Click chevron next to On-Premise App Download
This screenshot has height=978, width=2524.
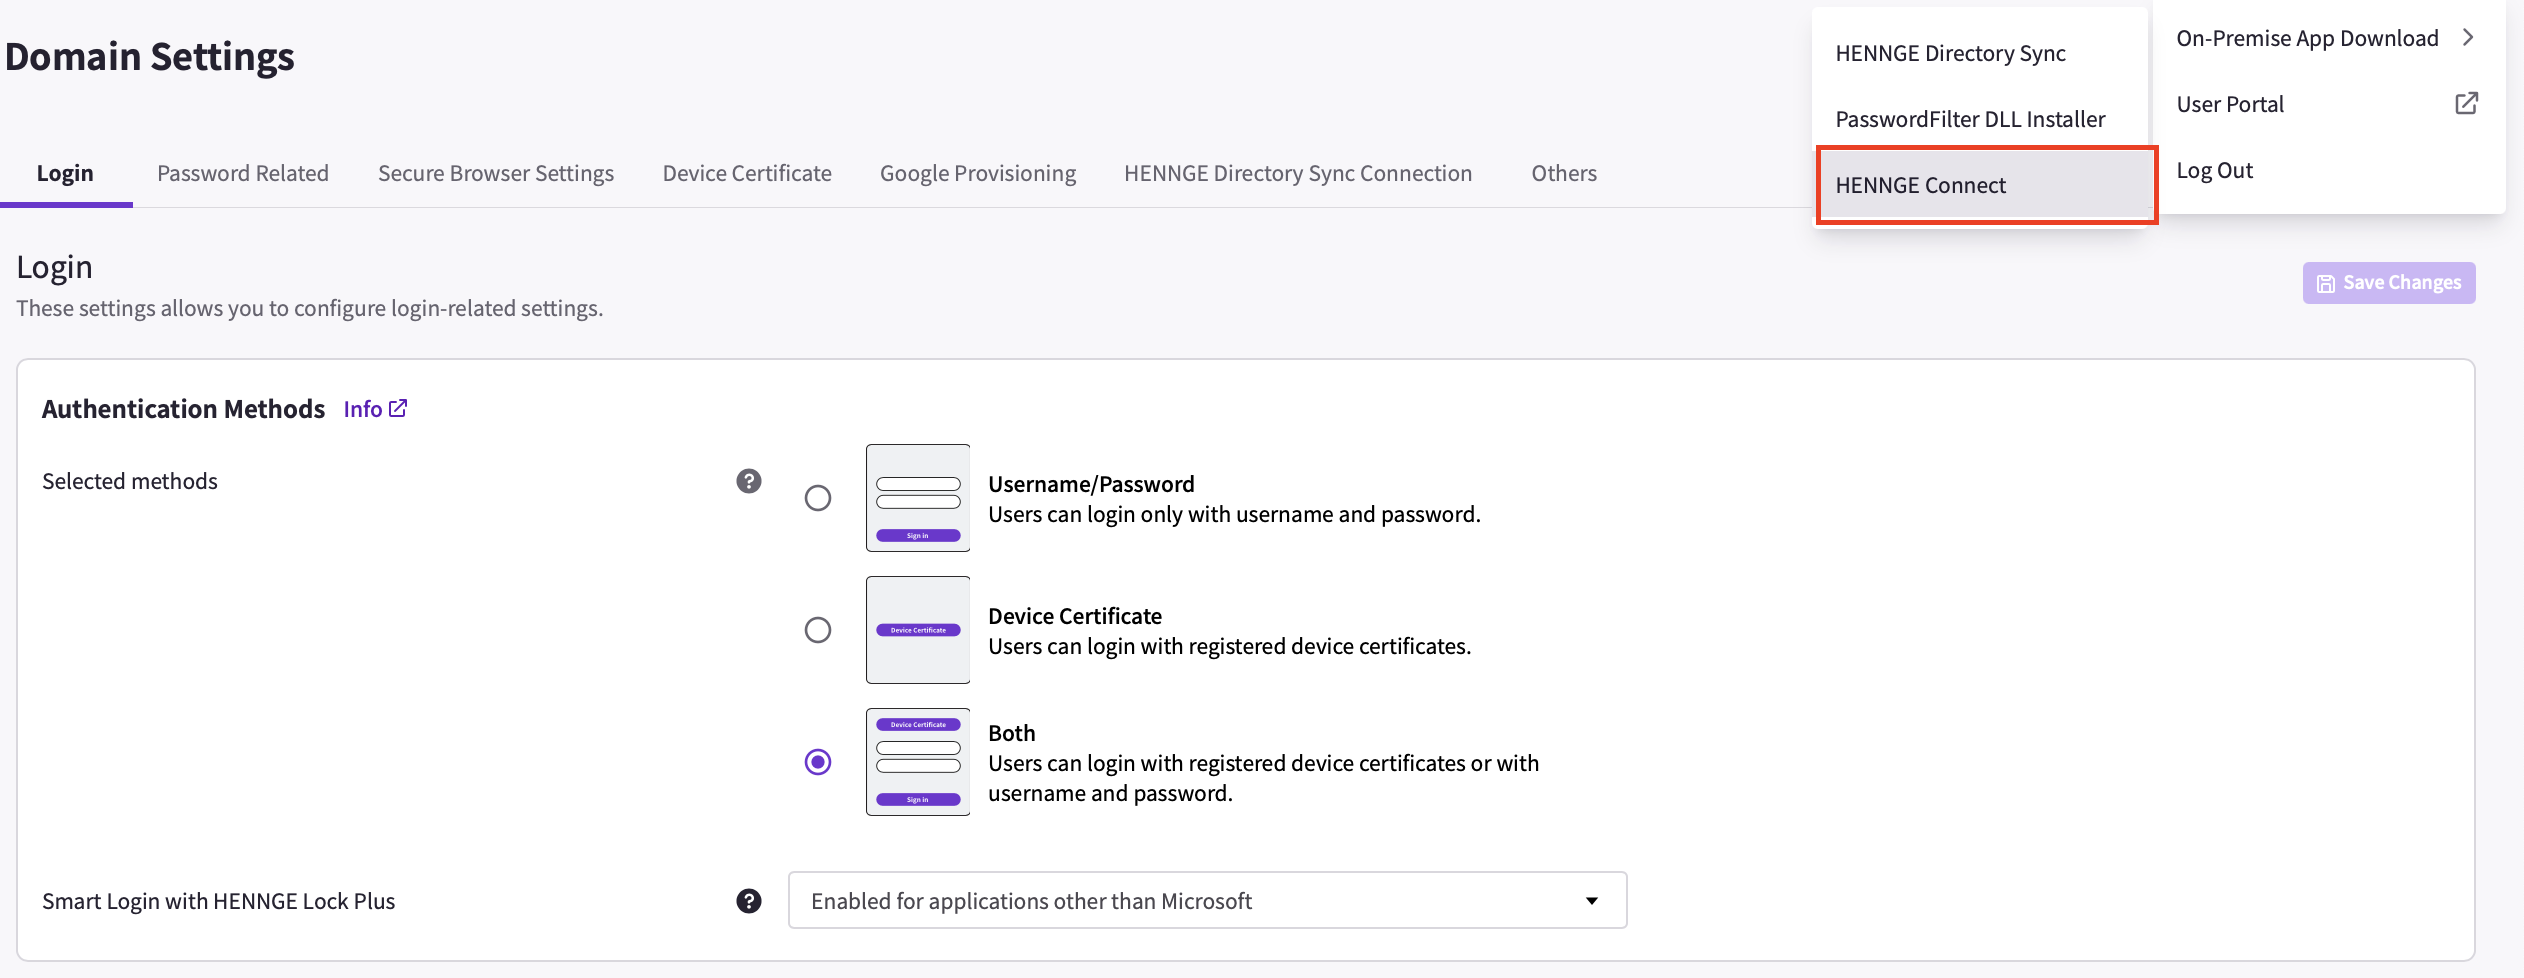point(2468,37)
